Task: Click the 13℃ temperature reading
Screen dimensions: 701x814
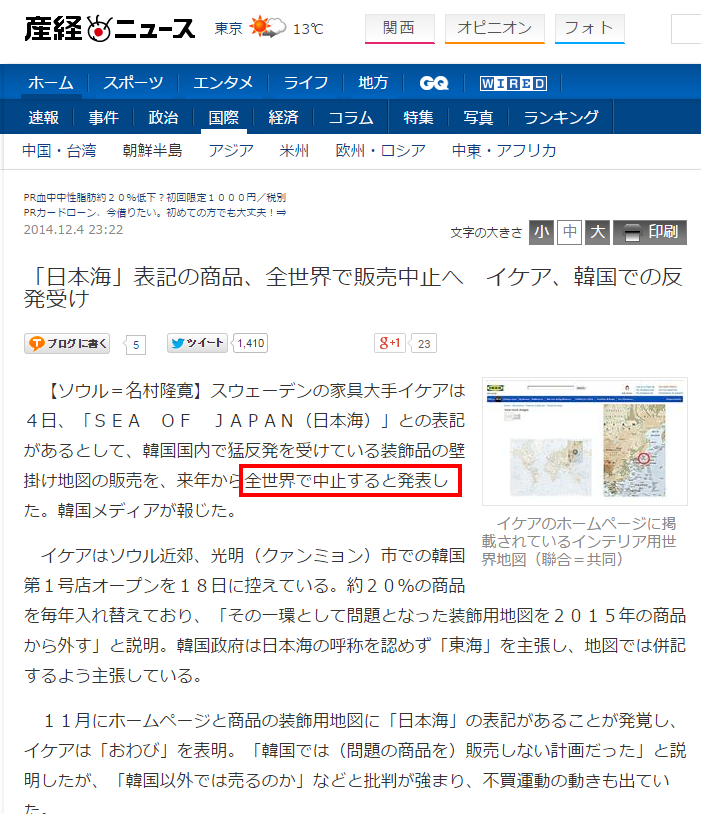Action: [308, 29]
